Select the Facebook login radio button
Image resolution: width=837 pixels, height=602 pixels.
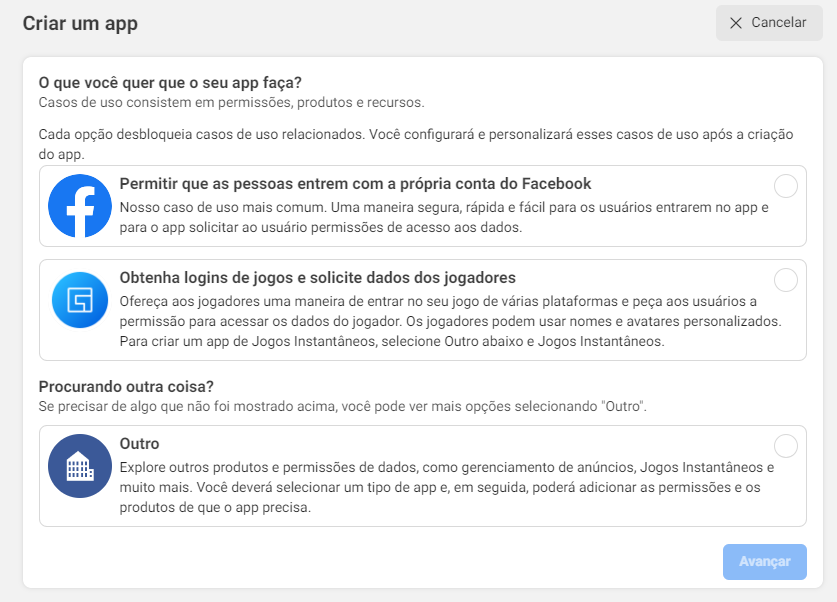click(785, 185)
